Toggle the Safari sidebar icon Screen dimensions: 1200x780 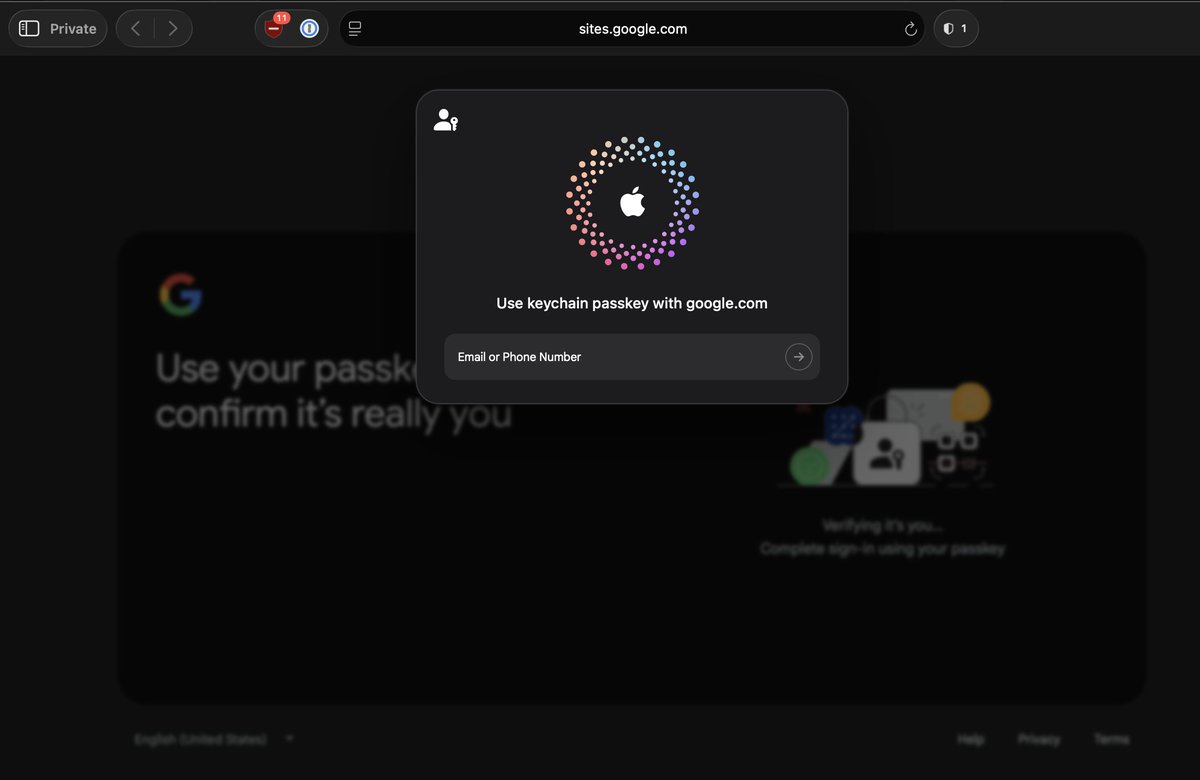click(29, 29)
